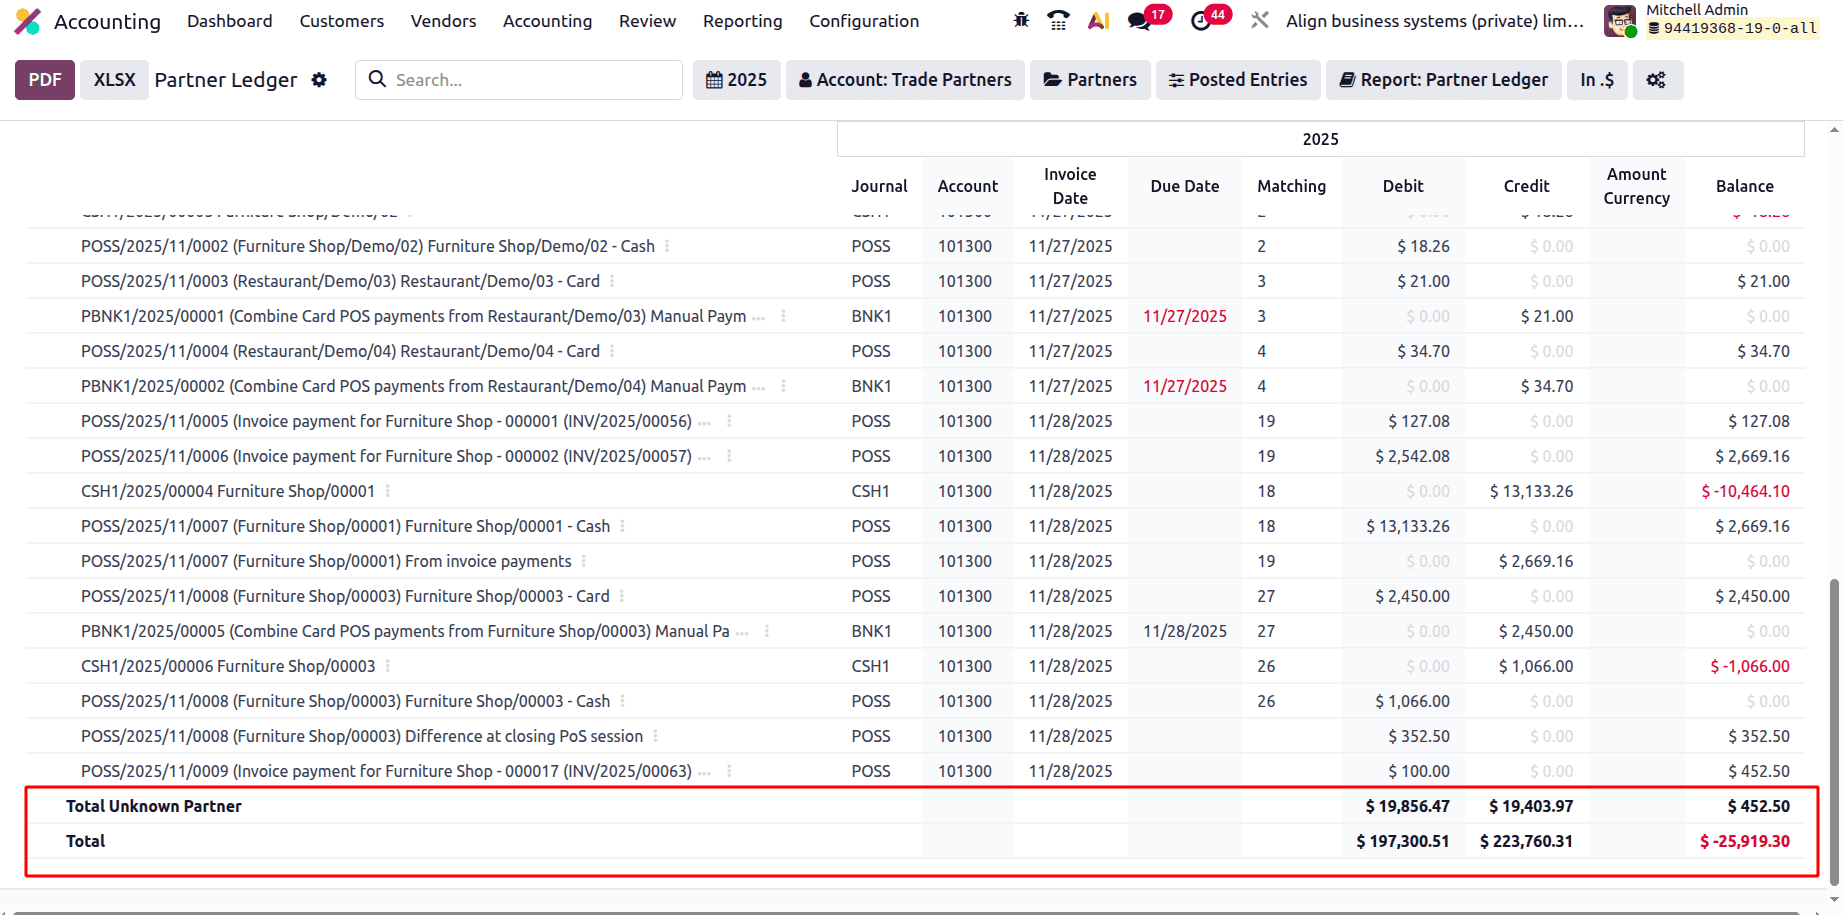
Task: Open the Vendors menu
Action: click(x=443, y=21)
